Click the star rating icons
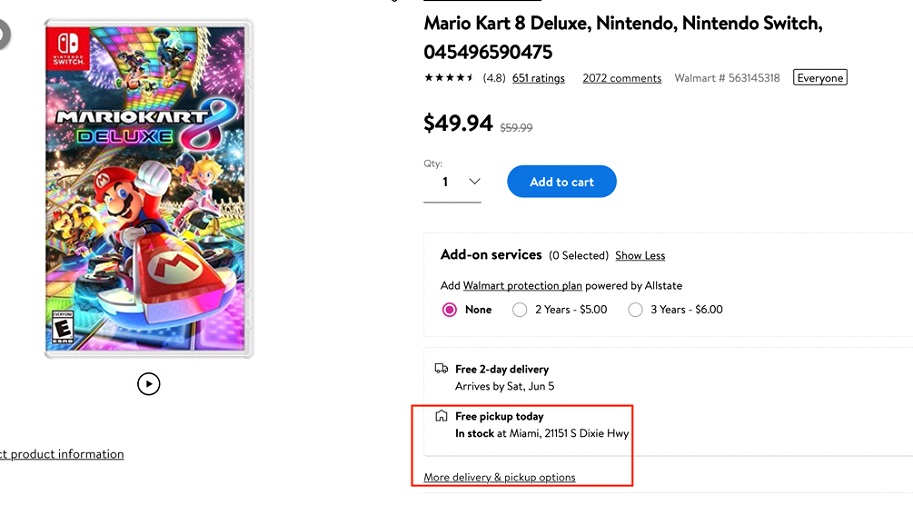The width and height of the screenshot is (913, 507). click(449, 78)
